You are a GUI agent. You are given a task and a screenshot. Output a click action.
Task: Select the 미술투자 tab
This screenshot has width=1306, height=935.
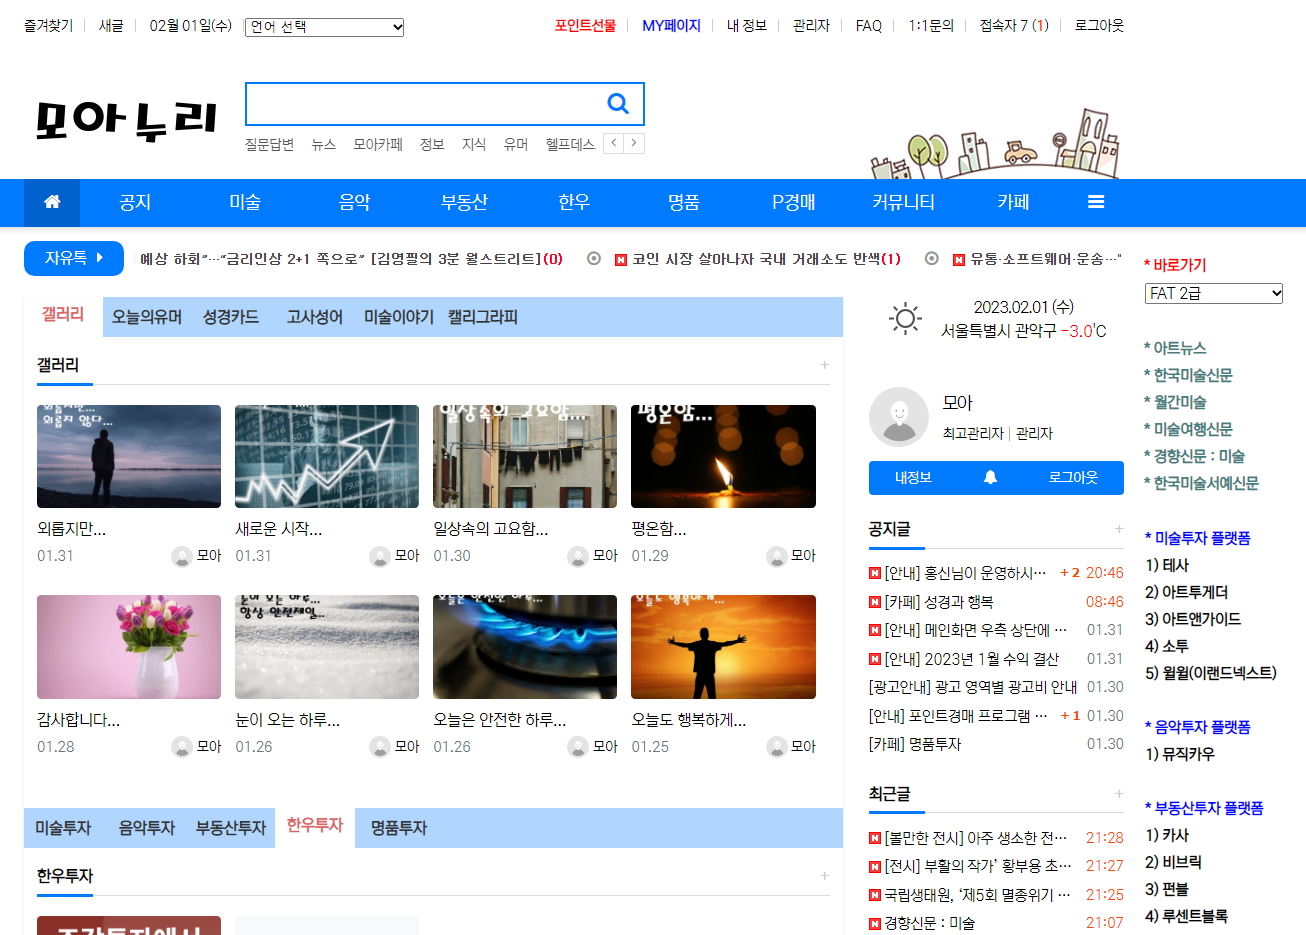point(63,828)
